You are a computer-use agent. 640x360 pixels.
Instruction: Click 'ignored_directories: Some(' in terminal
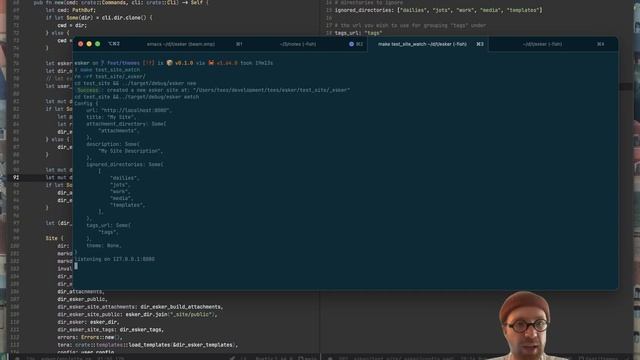tap(124, 164)
